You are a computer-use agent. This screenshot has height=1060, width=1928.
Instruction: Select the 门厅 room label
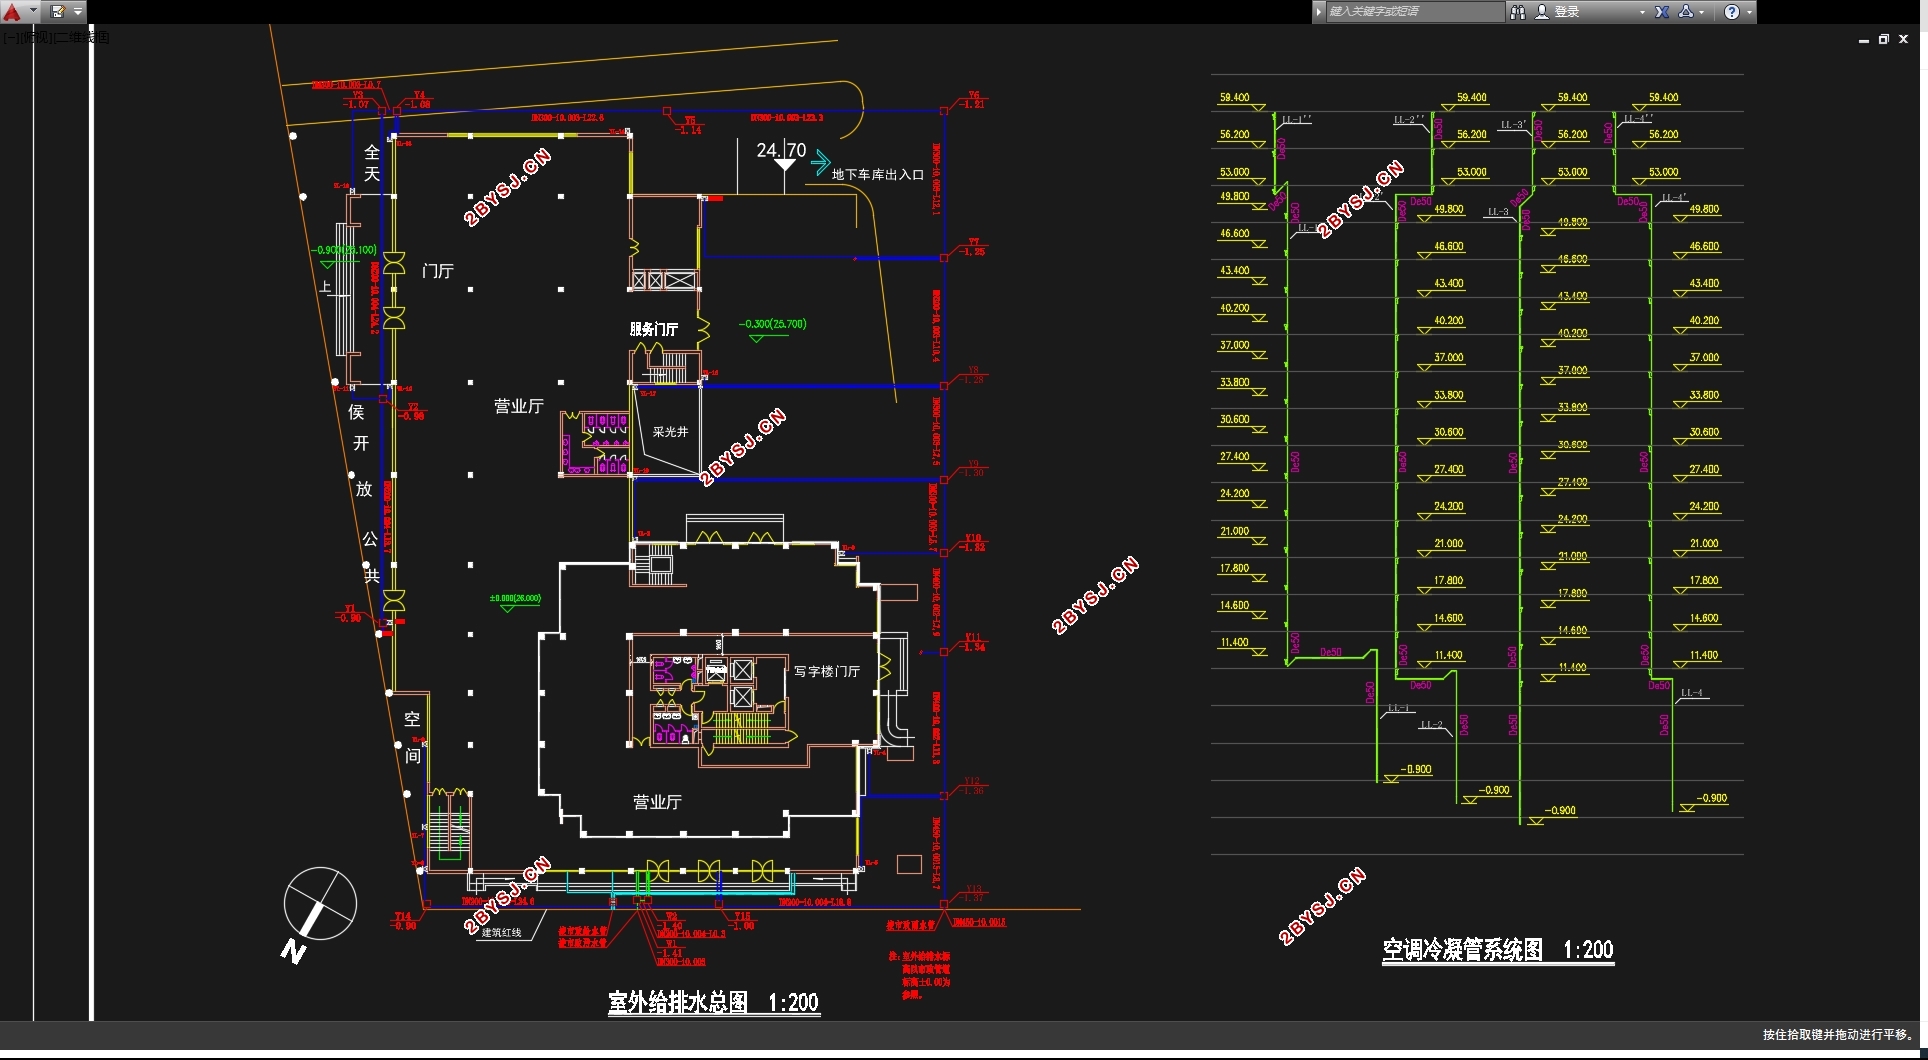click(x=438, y=271)
